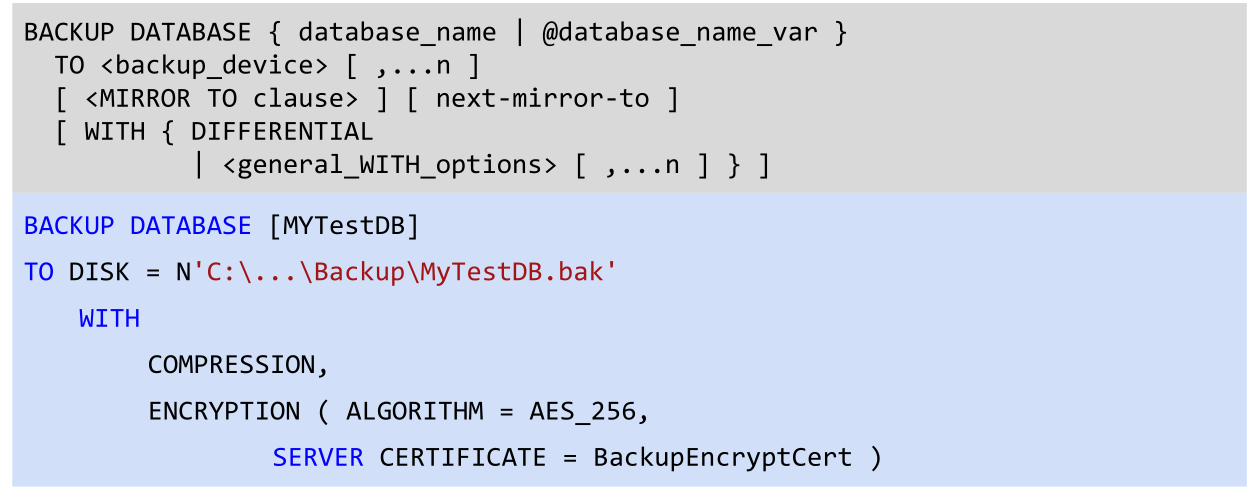1248x487 pixels.
Task: Click the <backup_device> syntax placeholder
Action: pyautogui.click(x=214, y=66)
